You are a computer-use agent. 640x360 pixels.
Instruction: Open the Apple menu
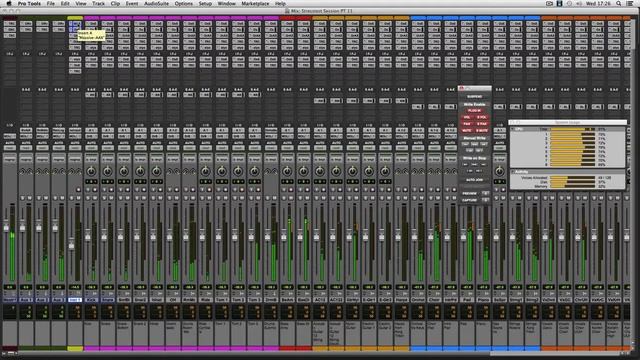pos(9,3)
